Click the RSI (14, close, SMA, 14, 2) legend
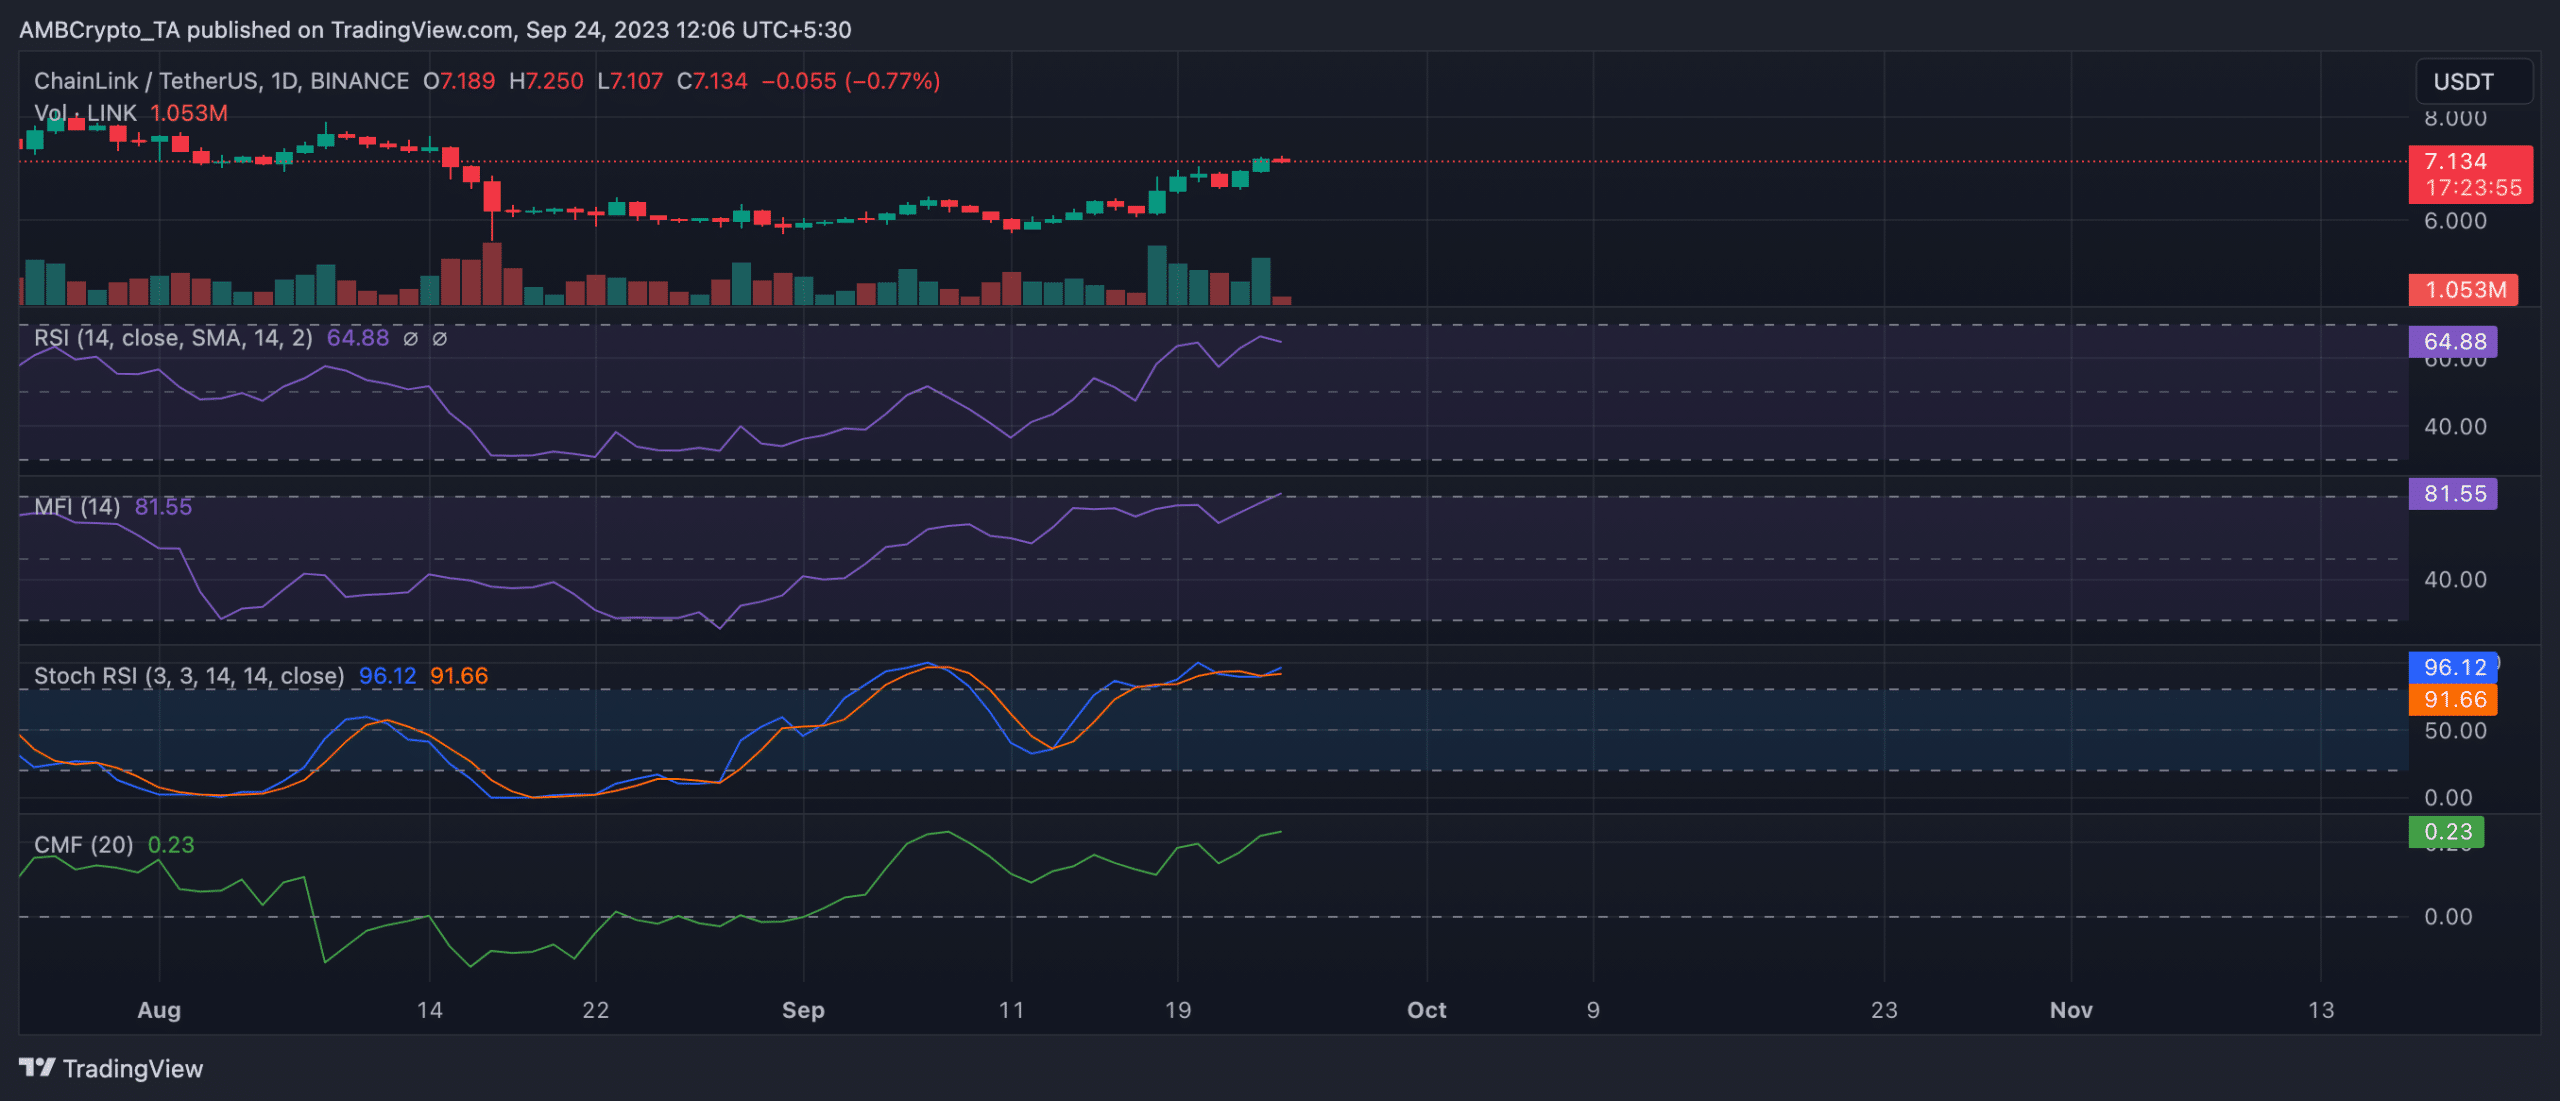 point(173,338)
